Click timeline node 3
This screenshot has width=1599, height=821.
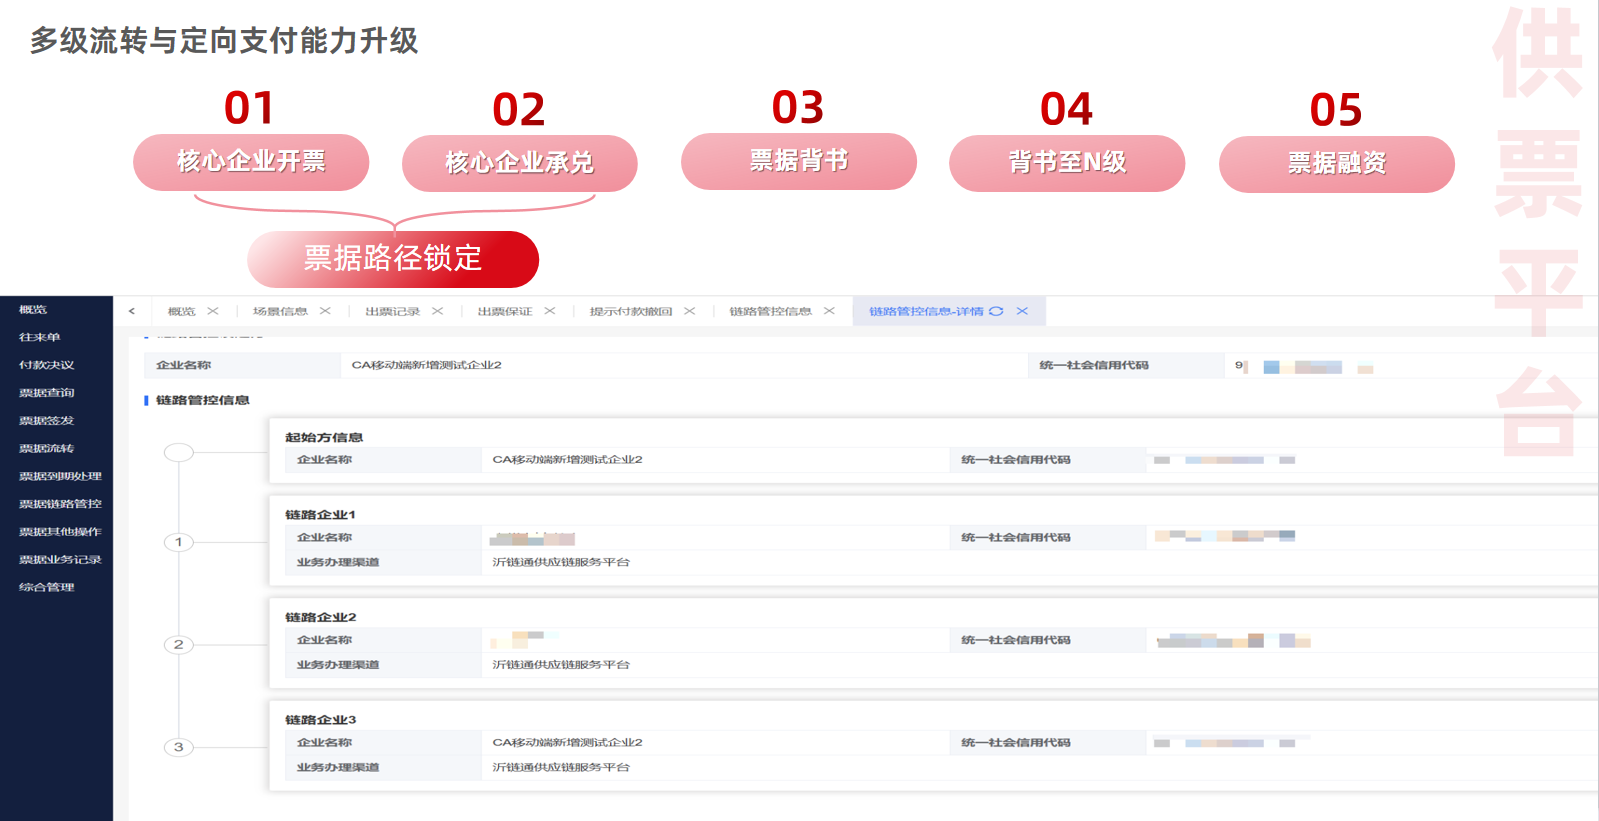tap(179, 747)
